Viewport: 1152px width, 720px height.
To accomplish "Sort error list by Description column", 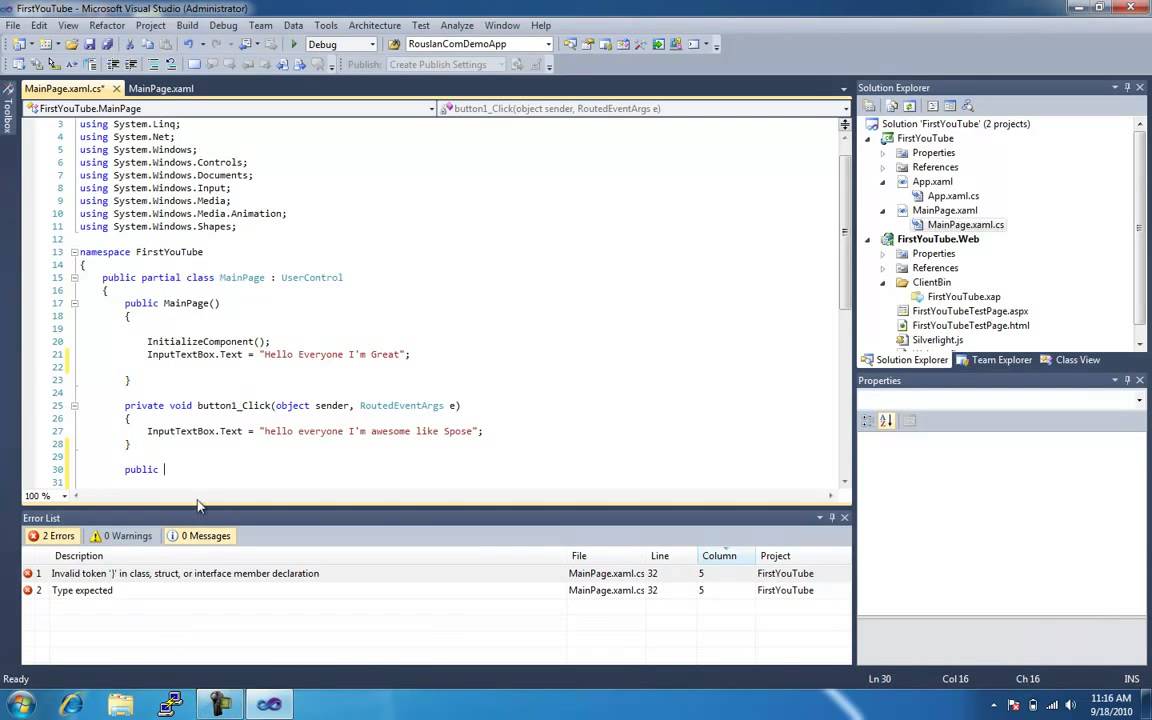I will [x=309, y=555].
